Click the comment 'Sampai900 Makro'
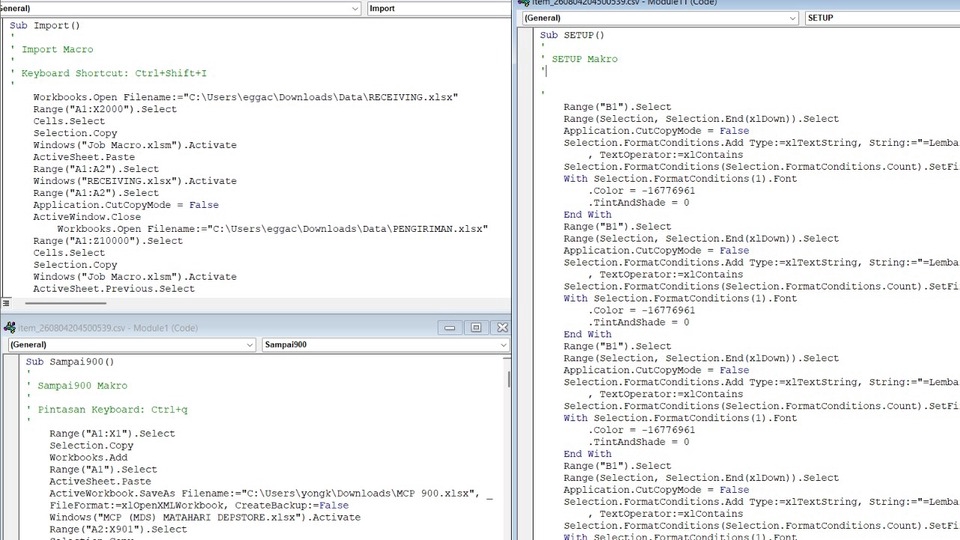 pos(83,386)
